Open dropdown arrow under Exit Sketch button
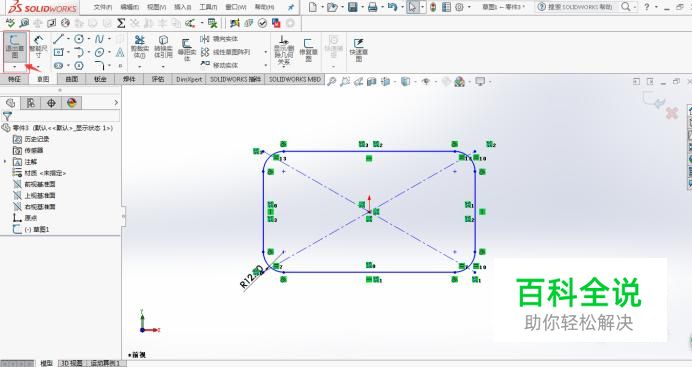Screen dimensions: 692x367 [15, 67]
